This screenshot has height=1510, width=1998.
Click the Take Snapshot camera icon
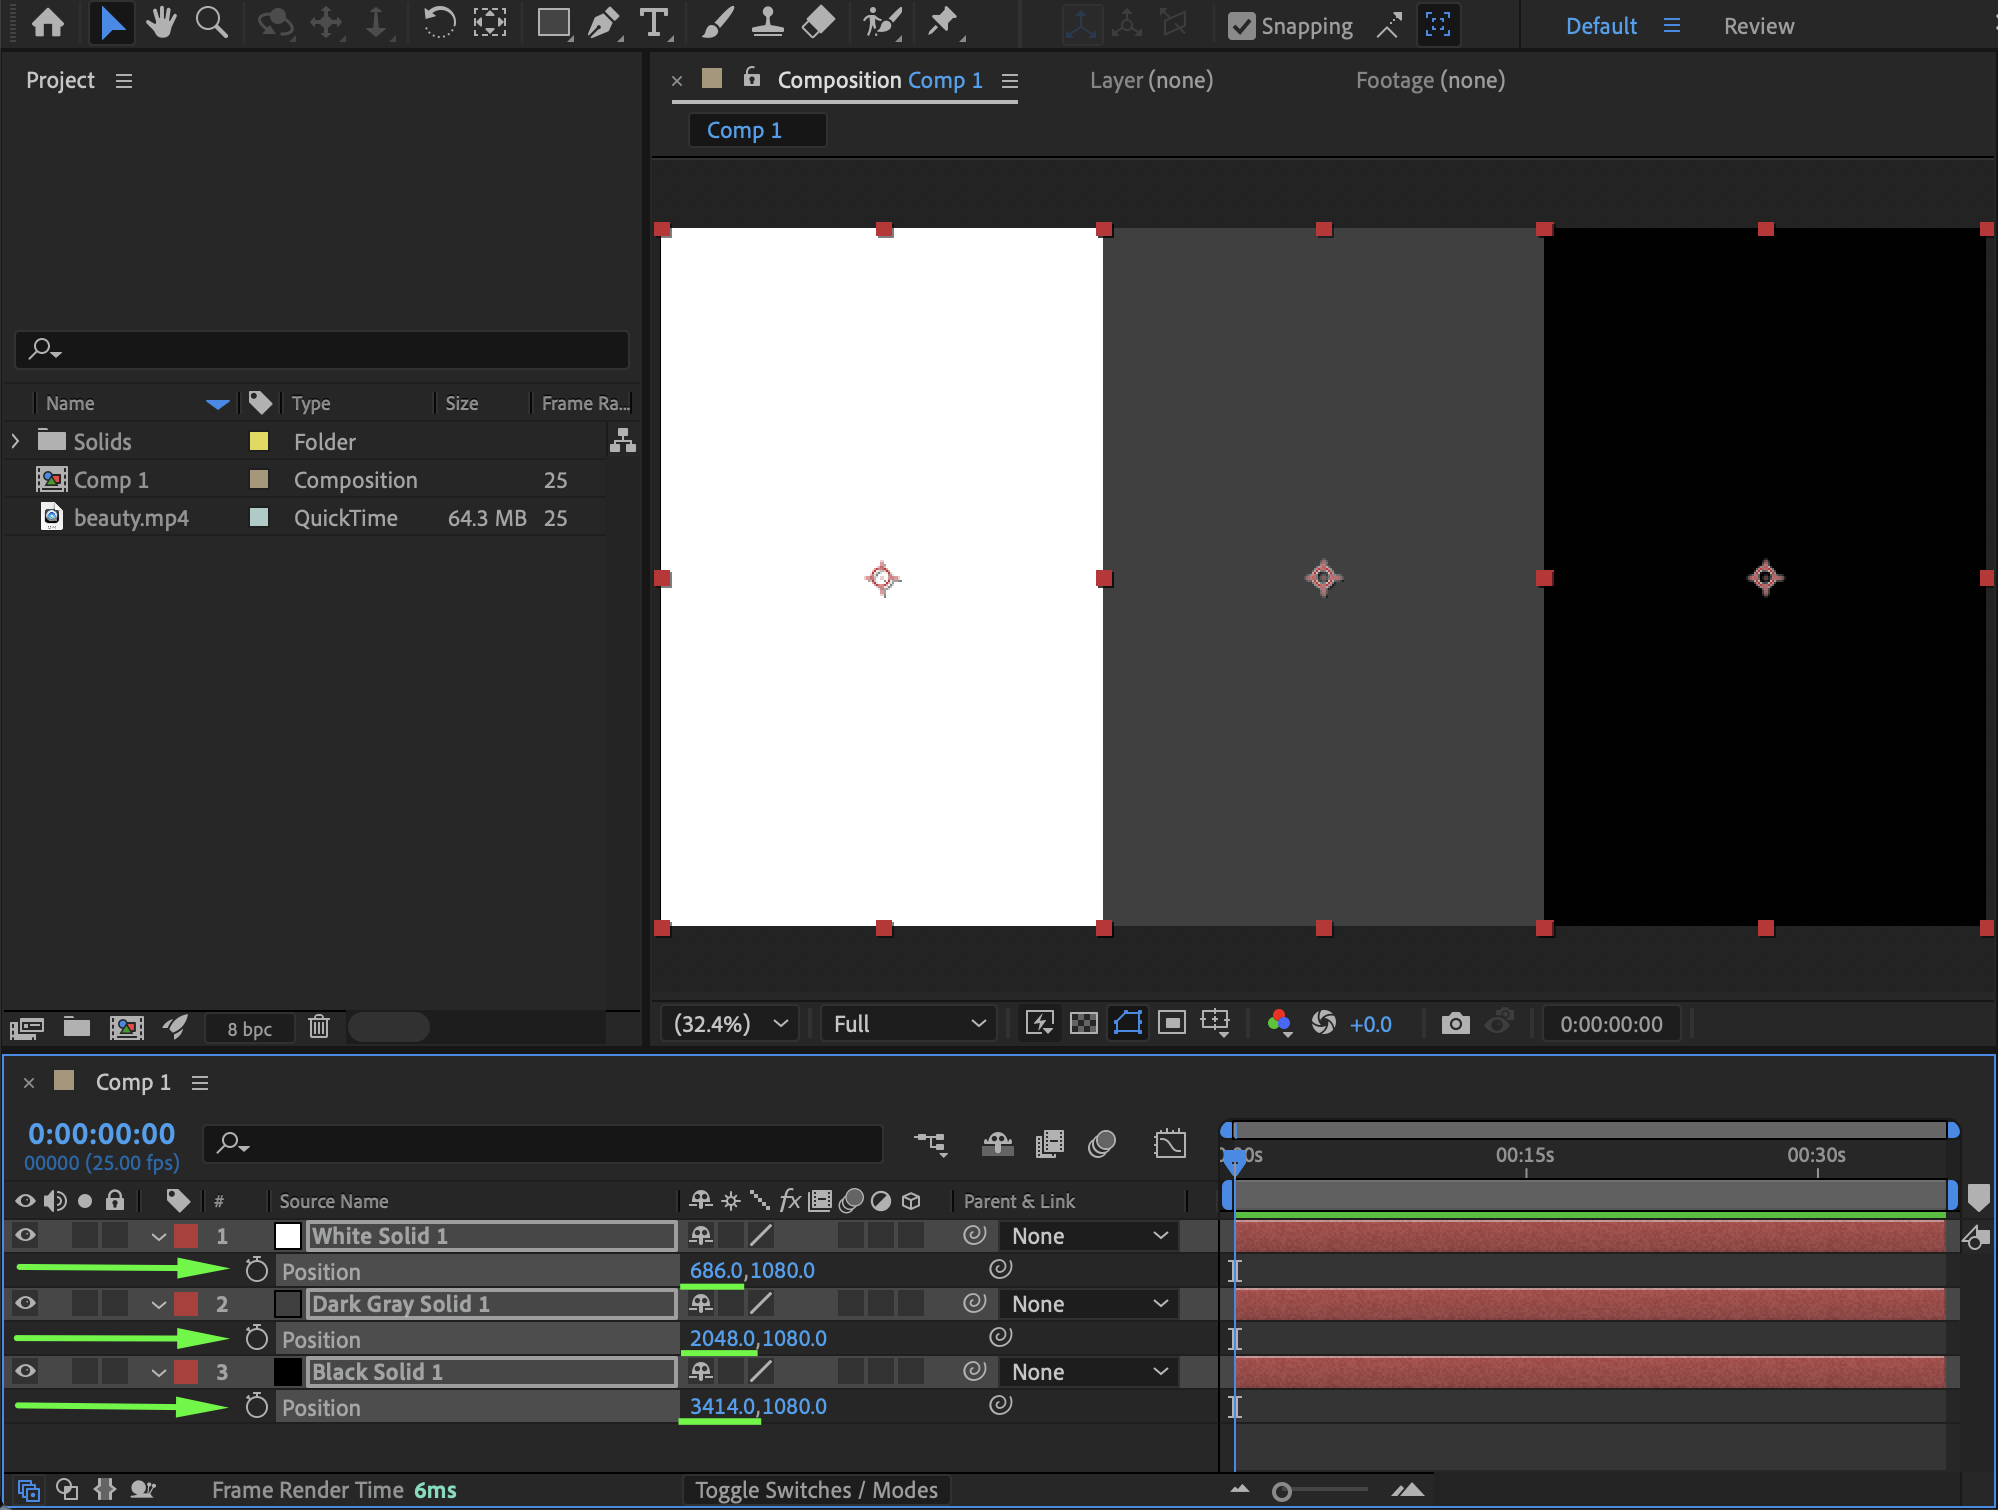[1455, 1023]
